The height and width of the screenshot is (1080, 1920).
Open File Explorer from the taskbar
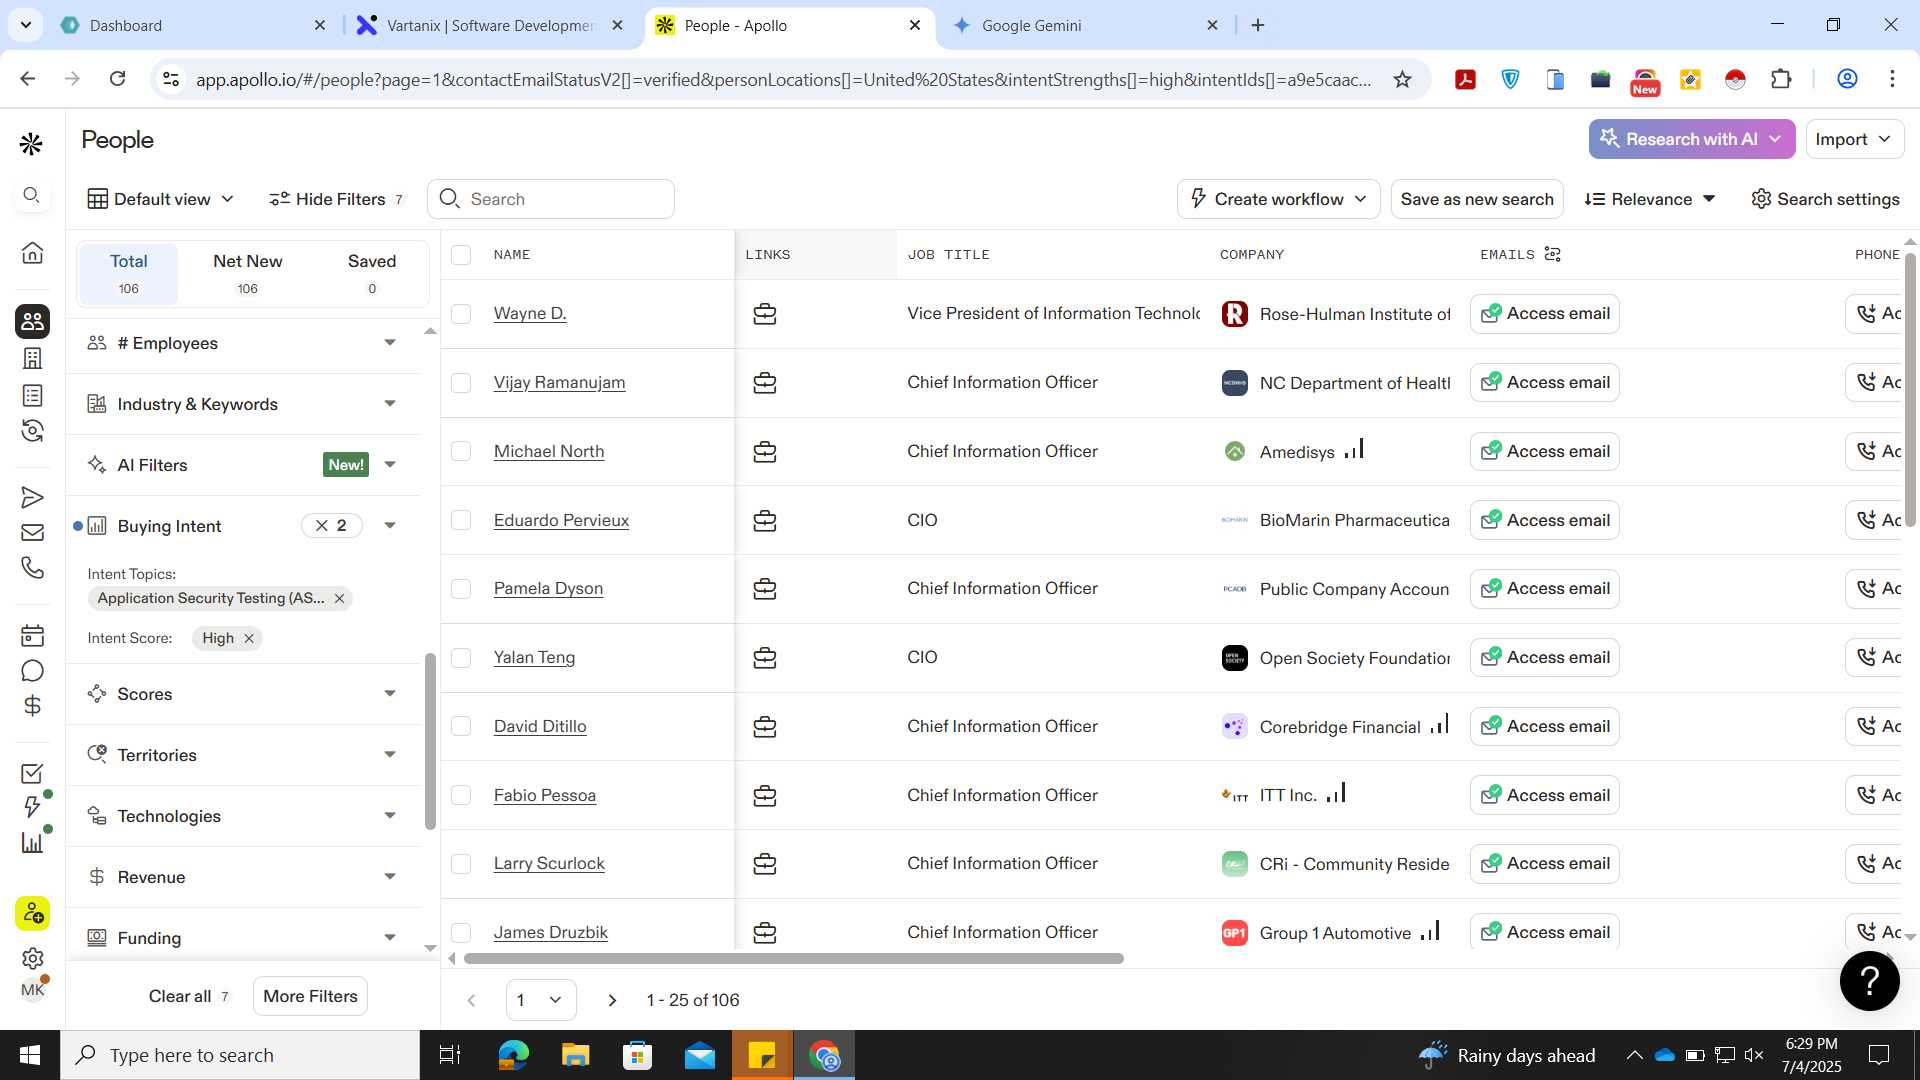point(575,1055)
